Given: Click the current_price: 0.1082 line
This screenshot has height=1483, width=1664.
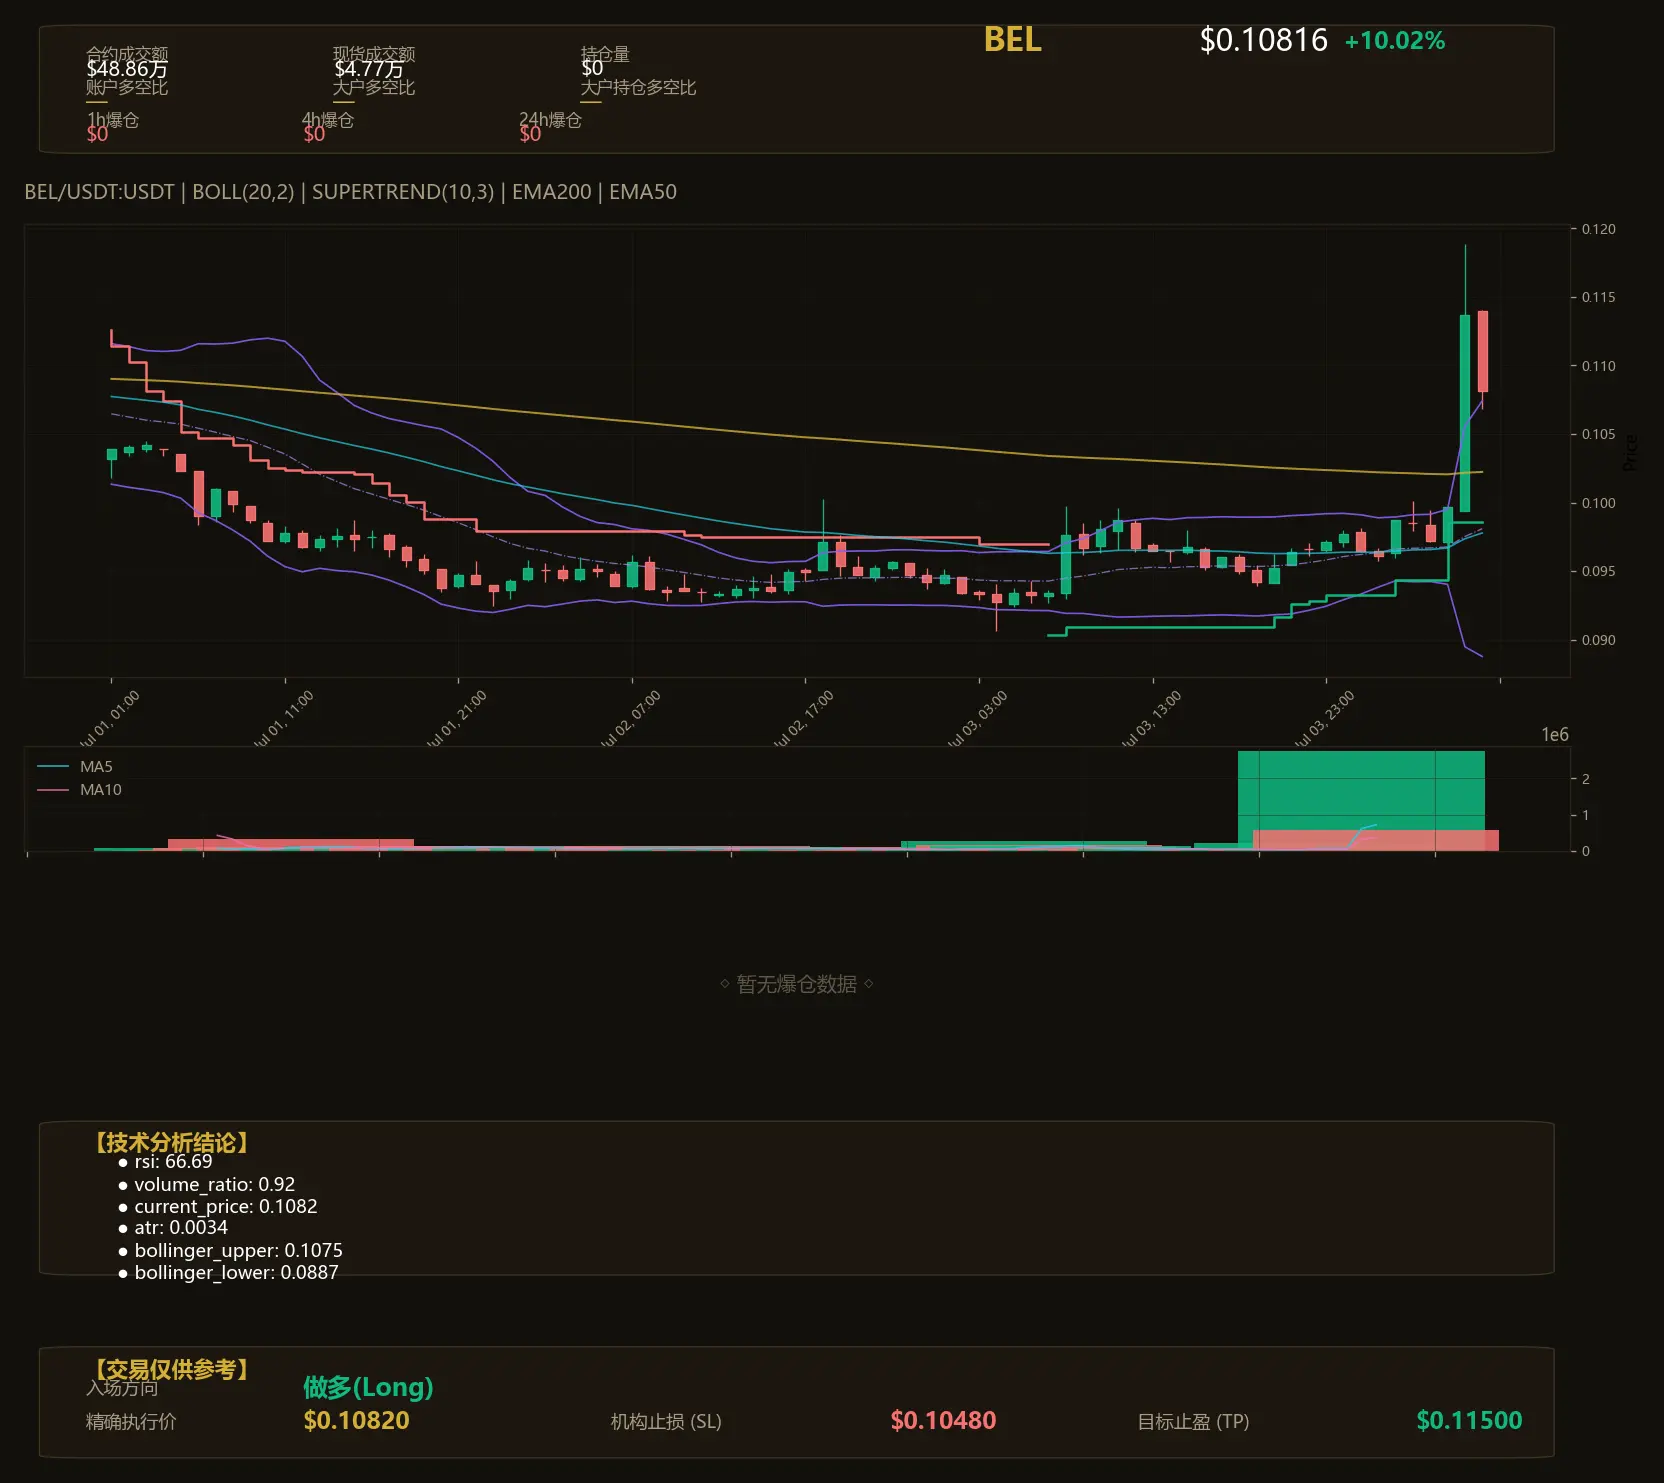Looking at the screenshot, I should [x=226, y=1207].
